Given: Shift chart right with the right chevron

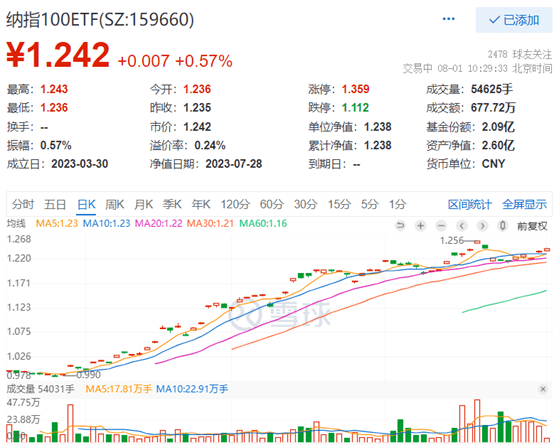Looking at the screenshot, I should (482, 225).
